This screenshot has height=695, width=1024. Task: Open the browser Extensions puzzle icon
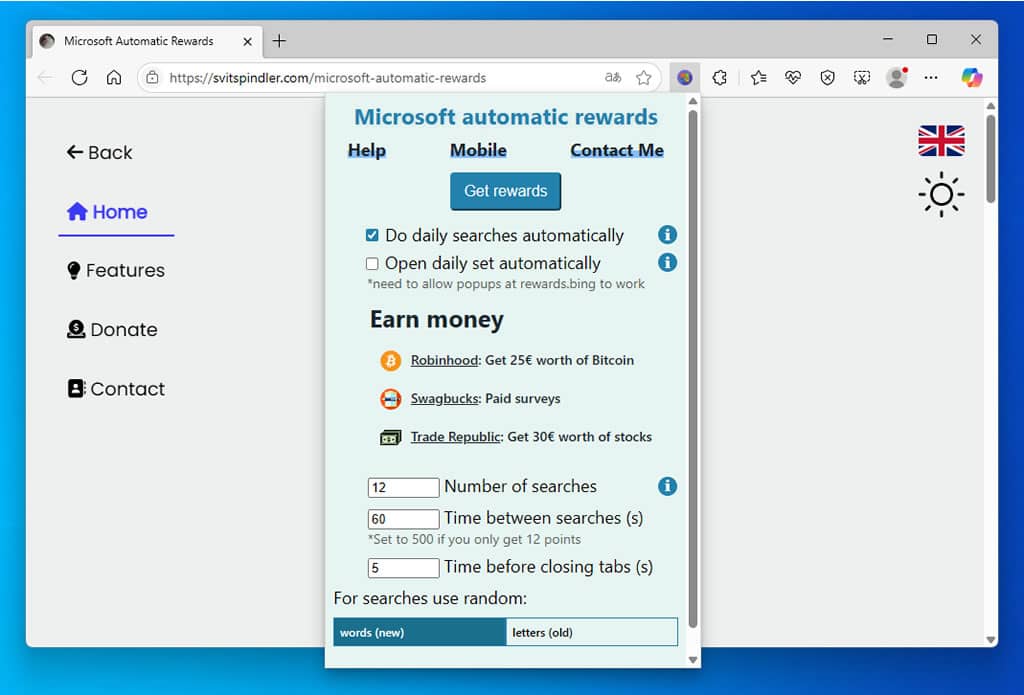(719, 78)
